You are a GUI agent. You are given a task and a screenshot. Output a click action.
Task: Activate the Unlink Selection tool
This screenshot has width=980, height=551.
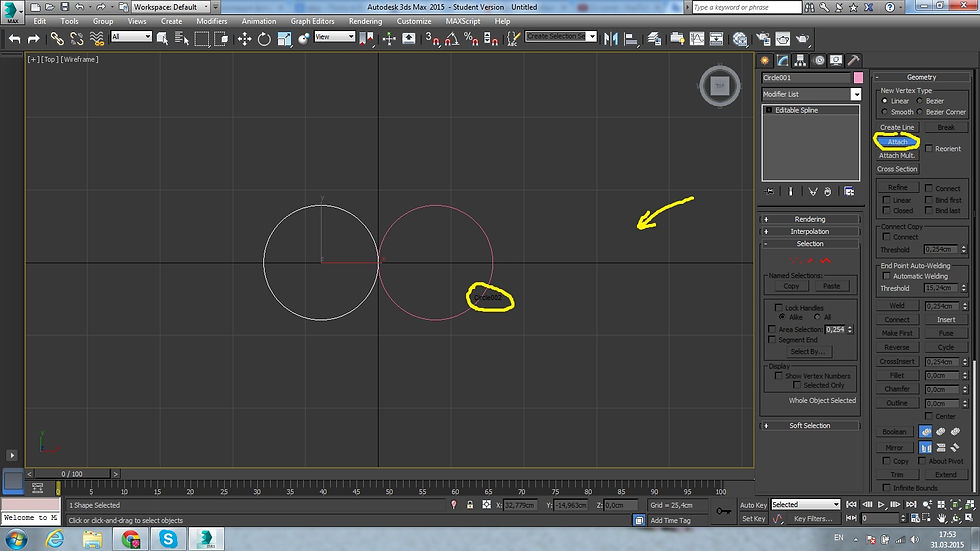[77, 39]
